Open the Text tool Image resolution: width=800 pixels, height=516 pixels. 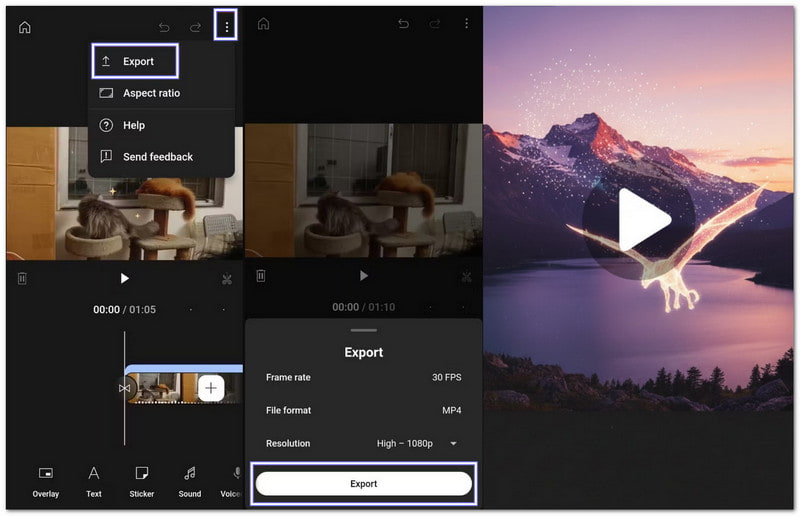click(94, 482)
